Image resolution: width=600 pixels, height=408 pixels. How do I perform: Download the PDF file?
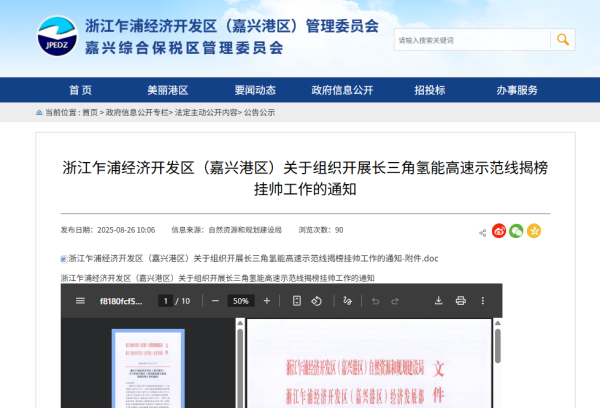click(439, 301)
